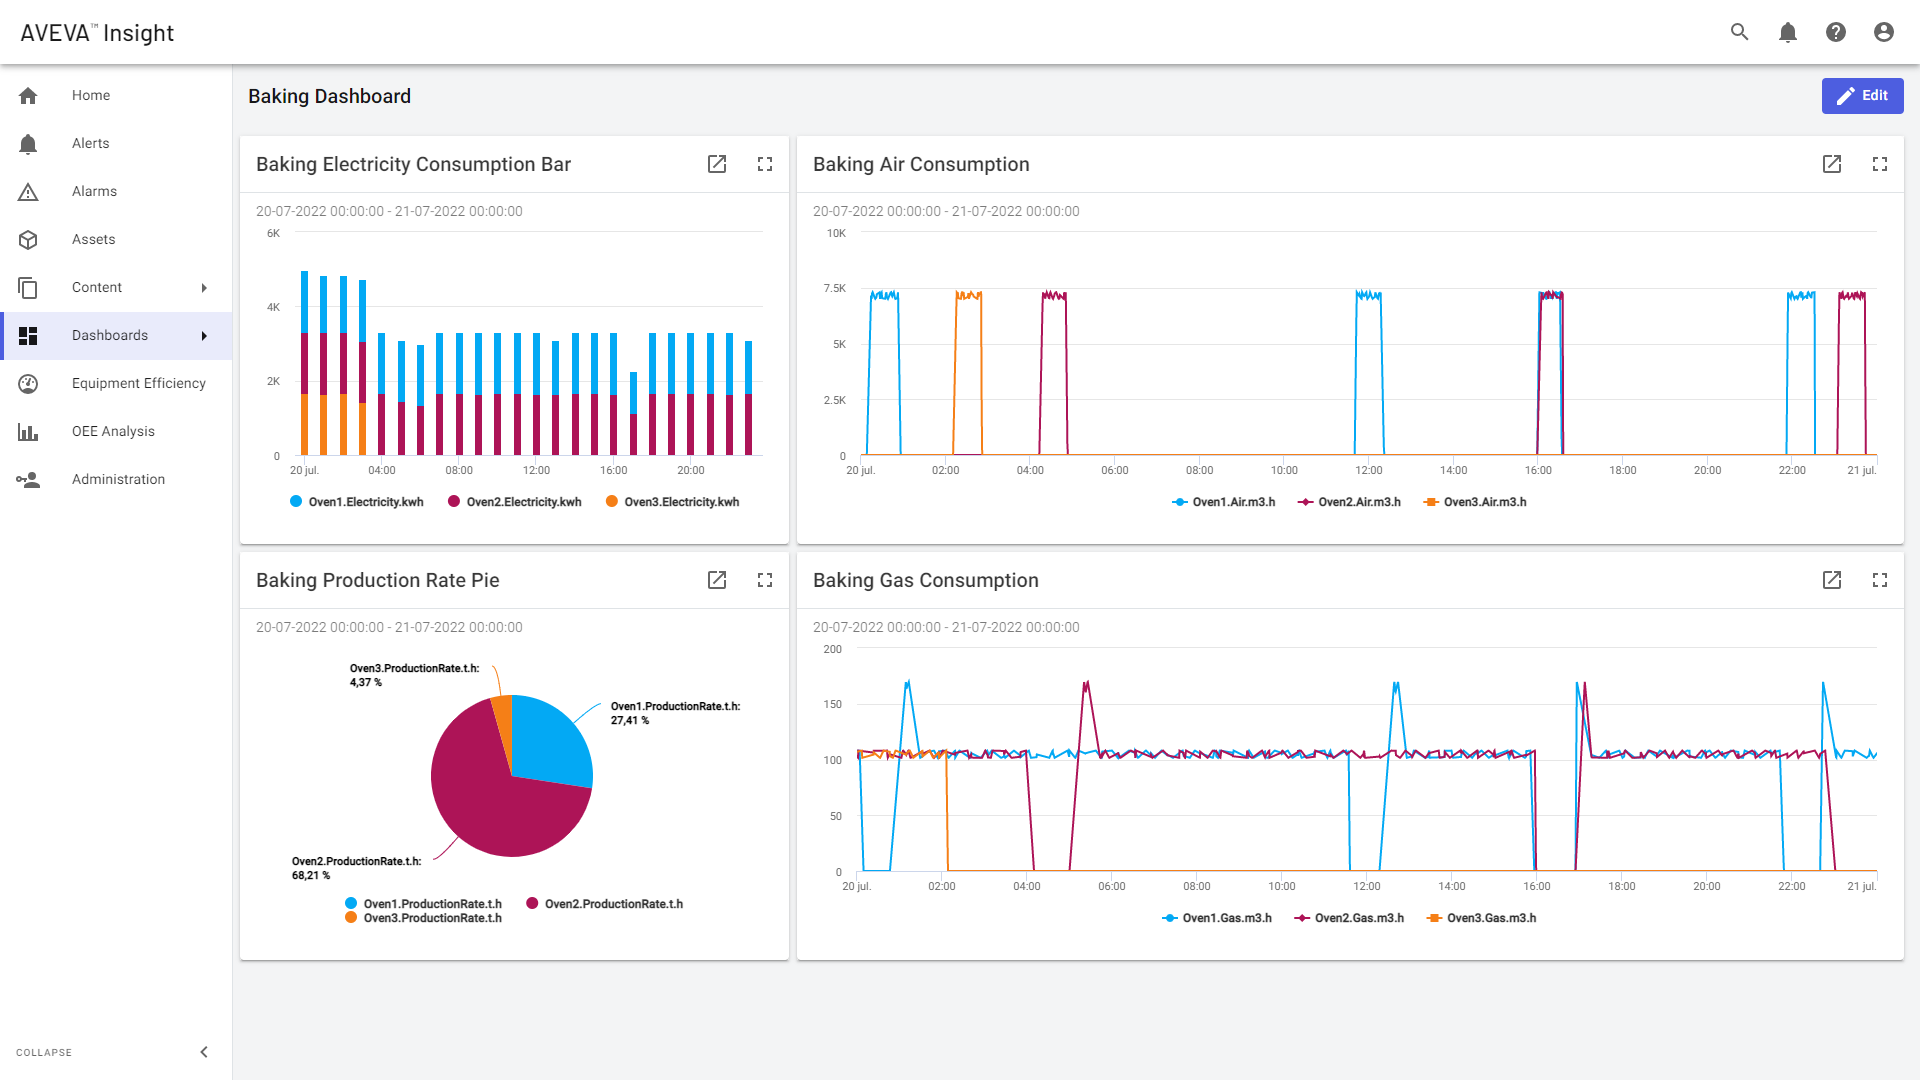Click the Baking Dashboard page title
Viewport: 1920px width, 1080px height.
(x=329, y=96)
